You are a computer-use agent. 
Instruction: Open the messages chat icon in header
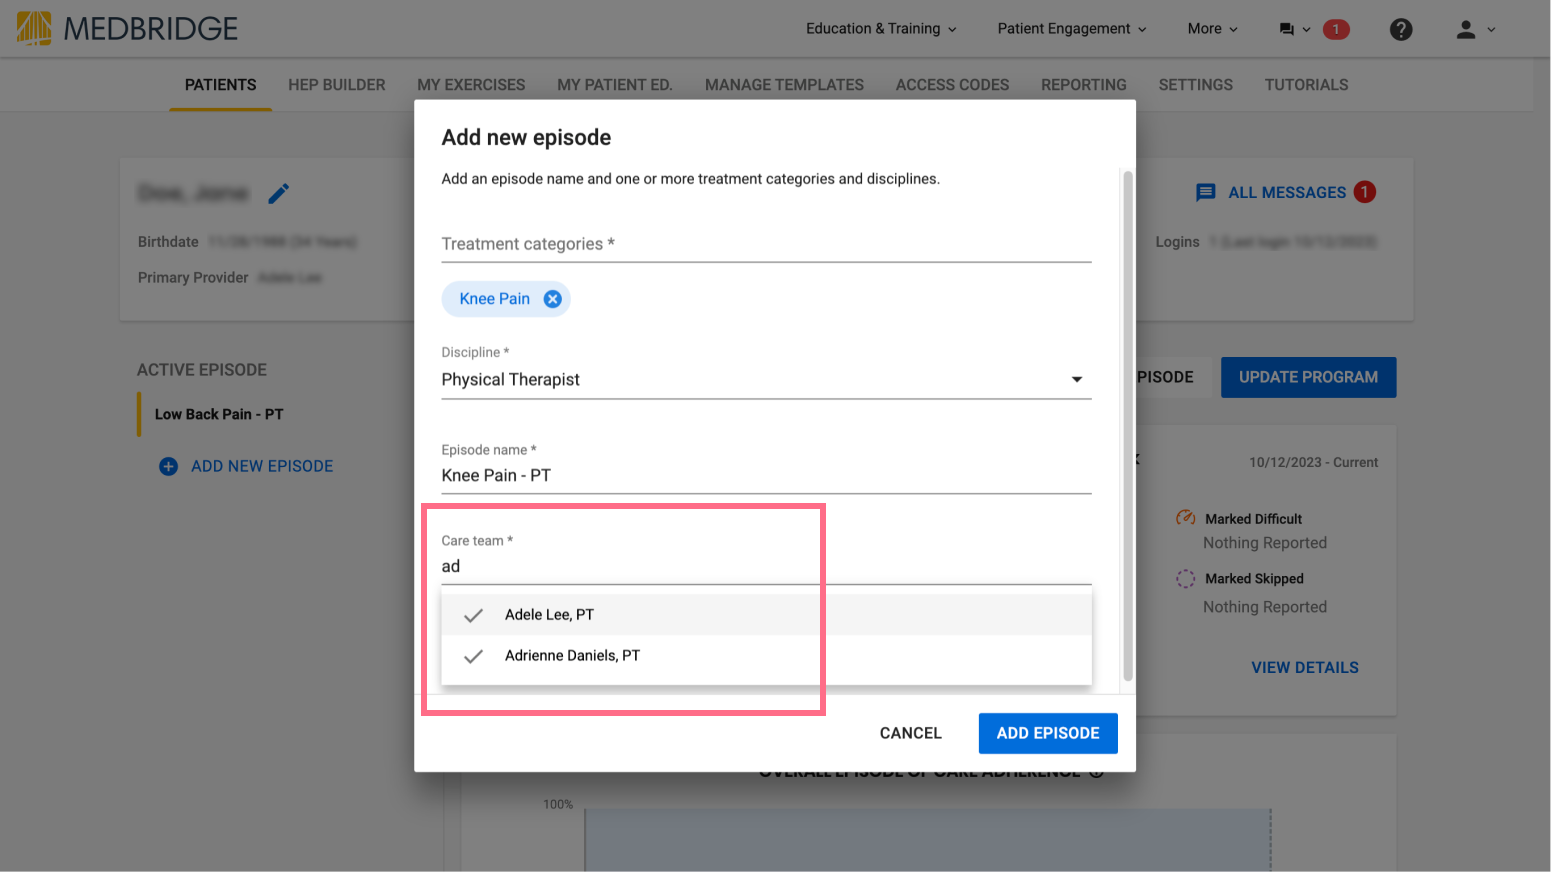pos(1286,29)
